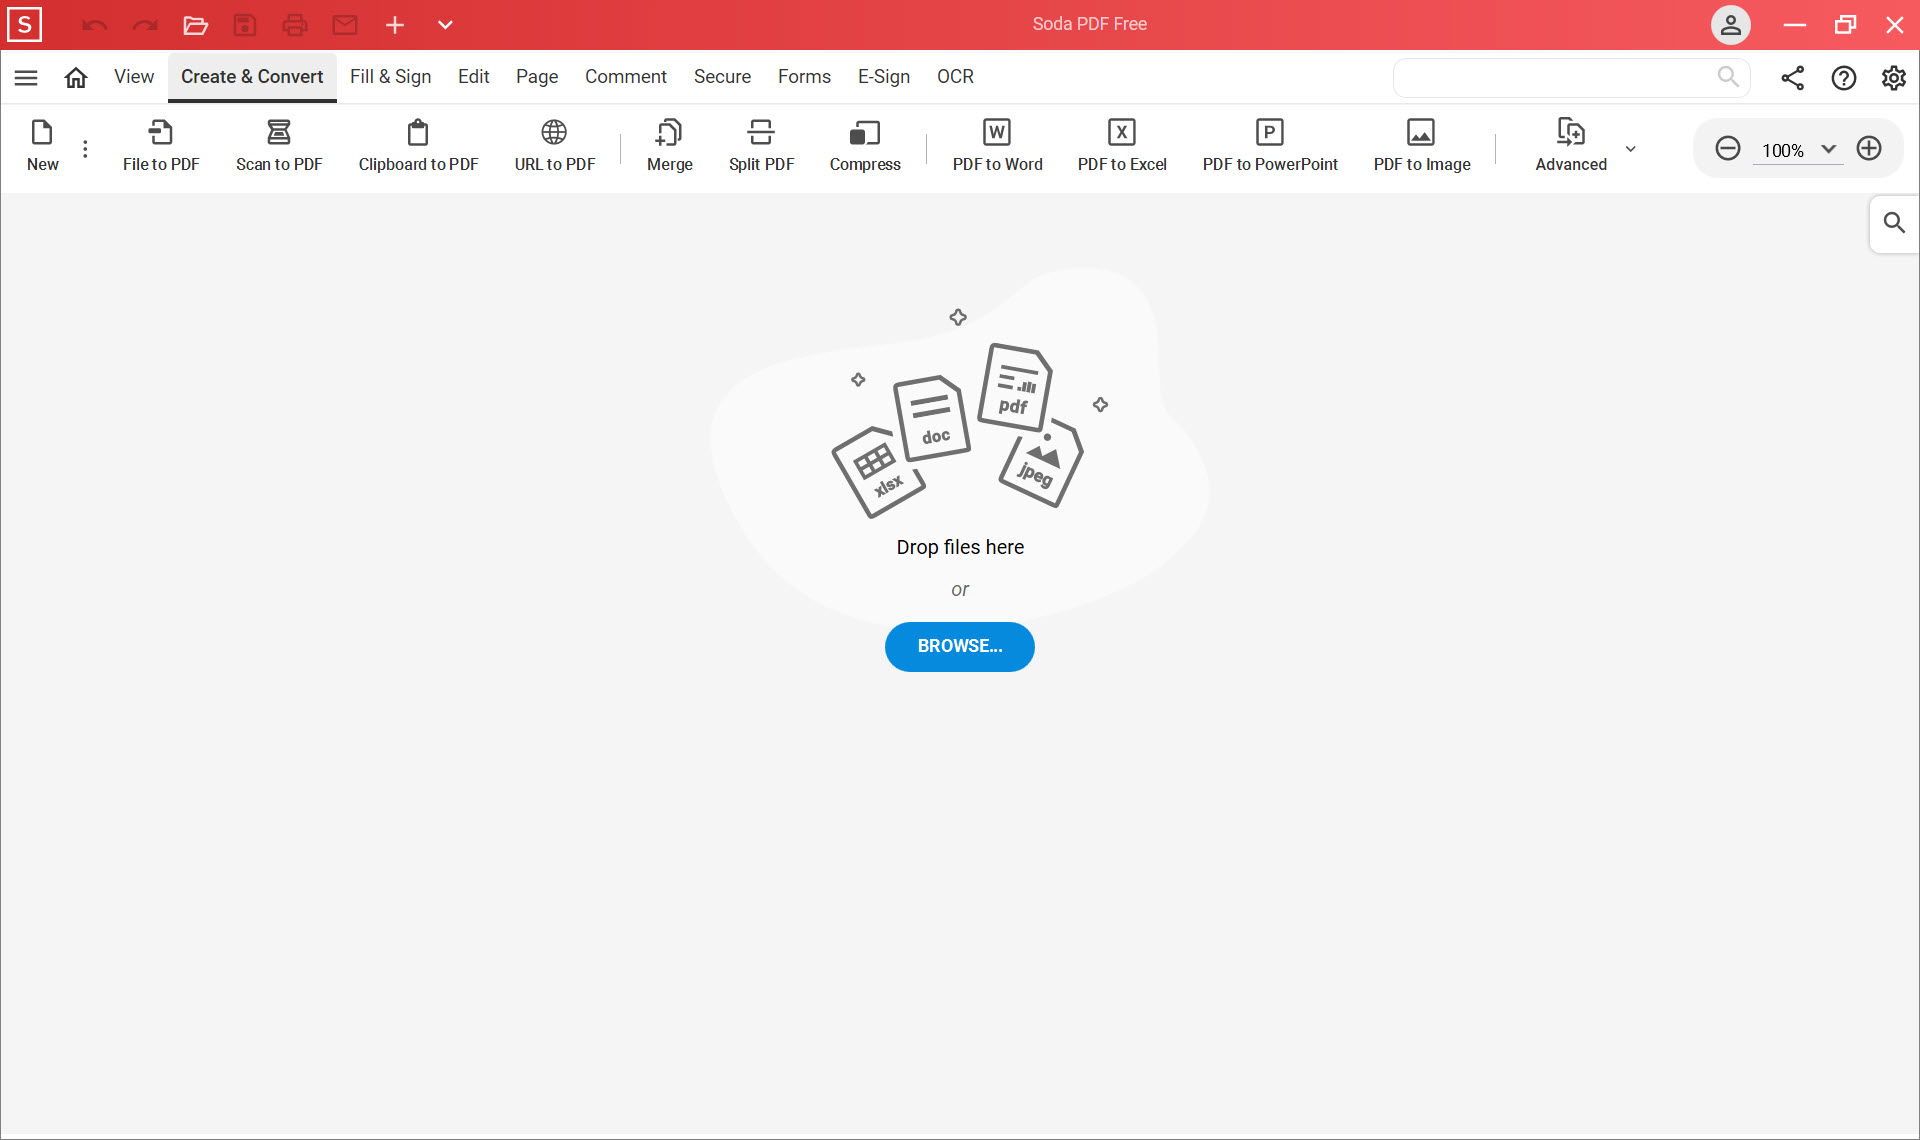
Task: Switch to the Comment tab
Action: [x=626, y=77]
